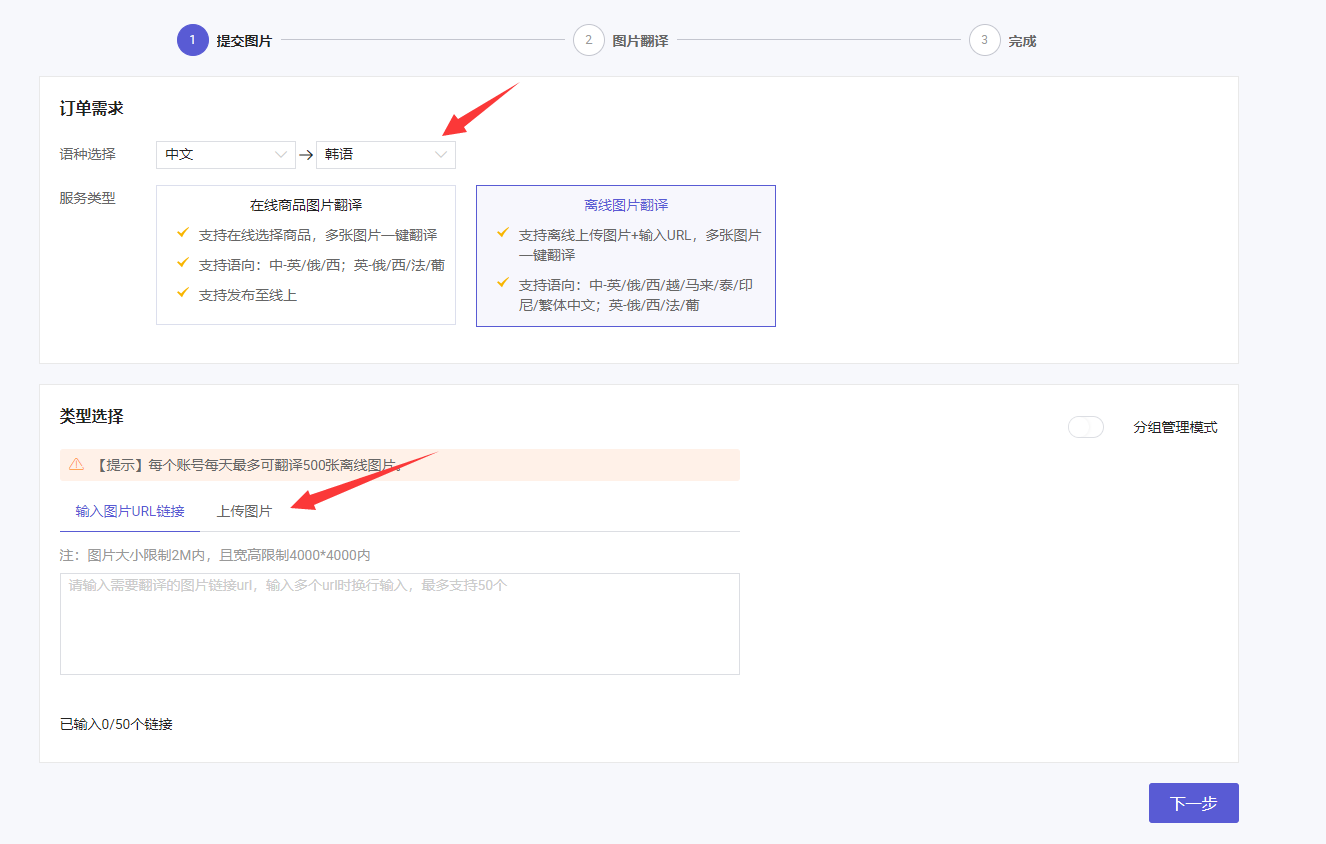Click the 图片翻译 step label
Viewport: 1326px width, 844px height.
tap(640, 41)
